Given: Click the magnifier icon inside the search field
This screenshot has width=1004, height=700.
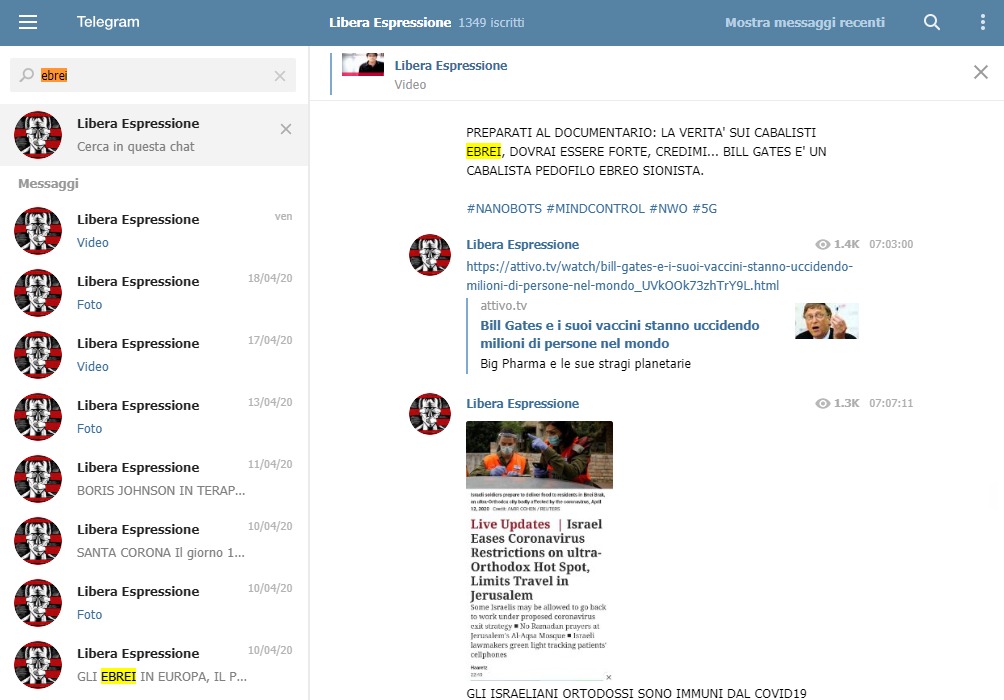Looking at the screenshot, I should (26, 75).
